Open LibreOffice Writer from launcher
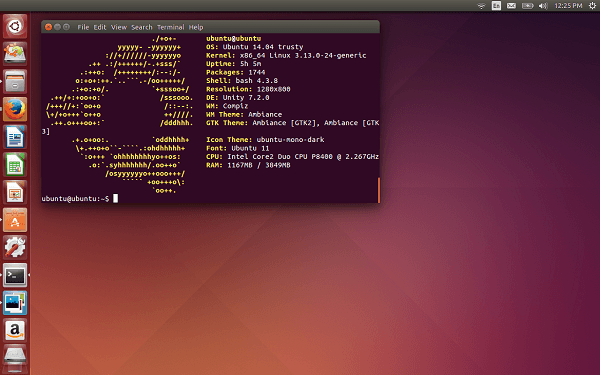The height and width of the screenshot is (375, 600). point(15,137)
